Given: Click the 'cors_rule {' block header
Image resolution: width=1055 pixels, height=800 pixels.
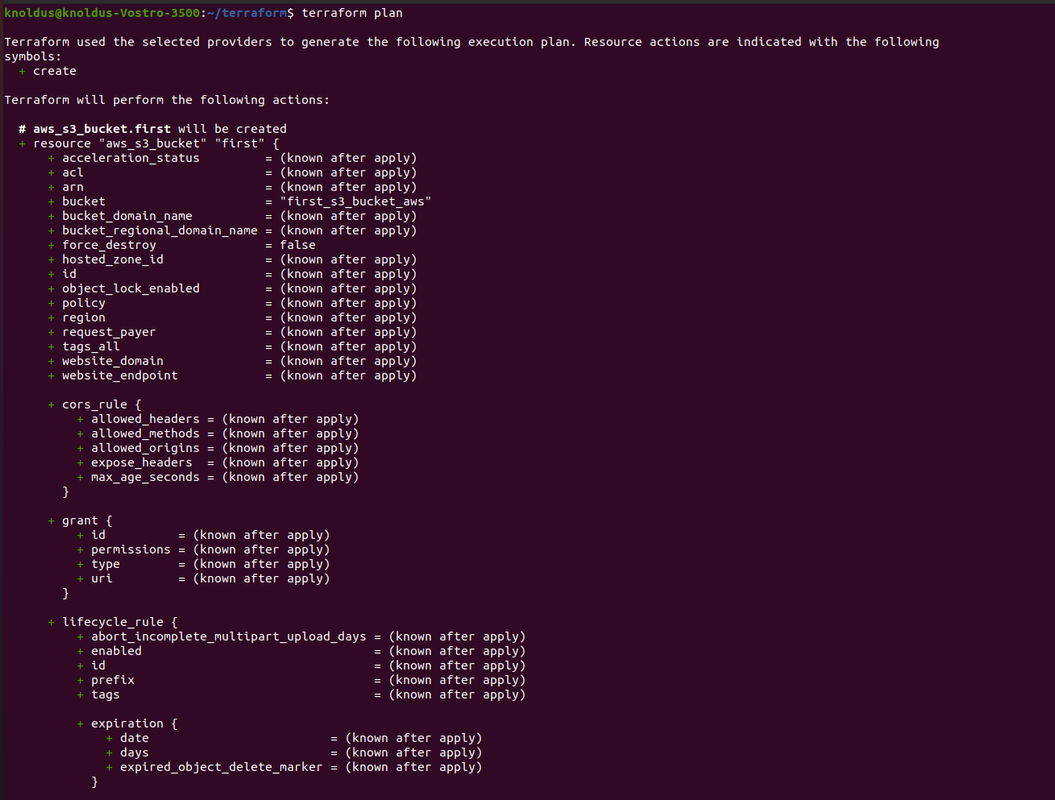Looking at the screenshot, I should (102, 405).
